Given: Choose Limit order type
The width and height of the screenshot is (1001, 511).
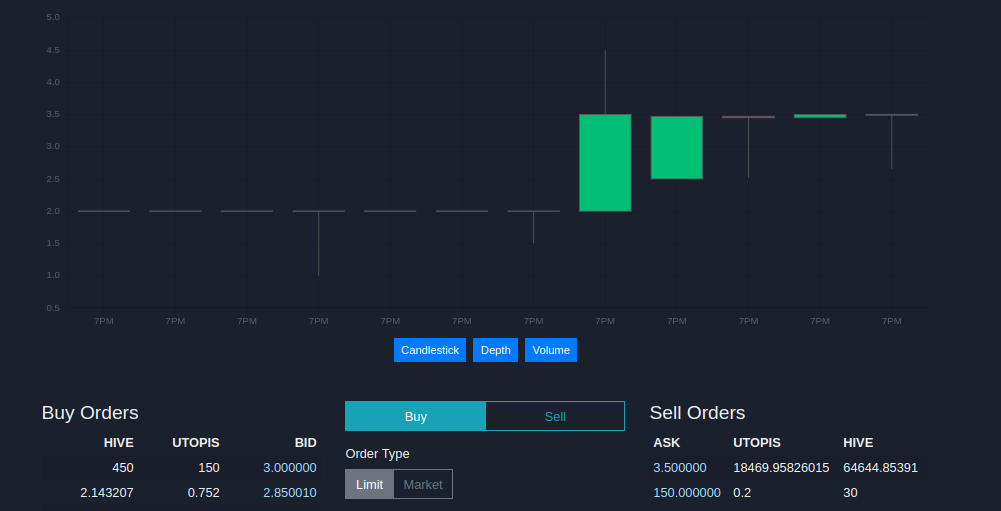Looking at the screenshot, I should [370, 484].
